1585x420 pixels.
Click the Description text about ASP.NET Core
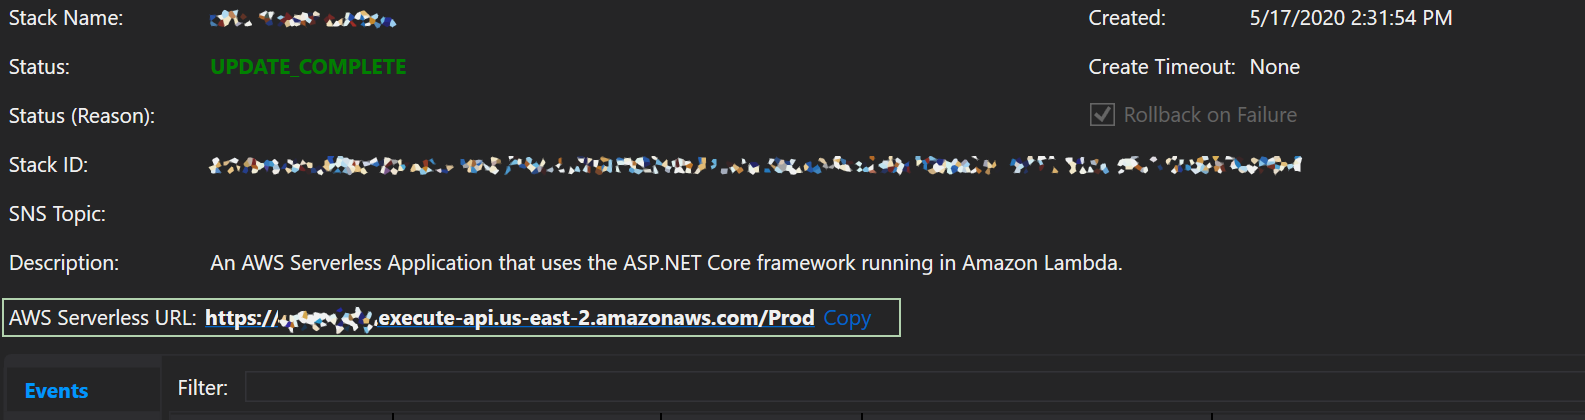click(x=666, y=263)
